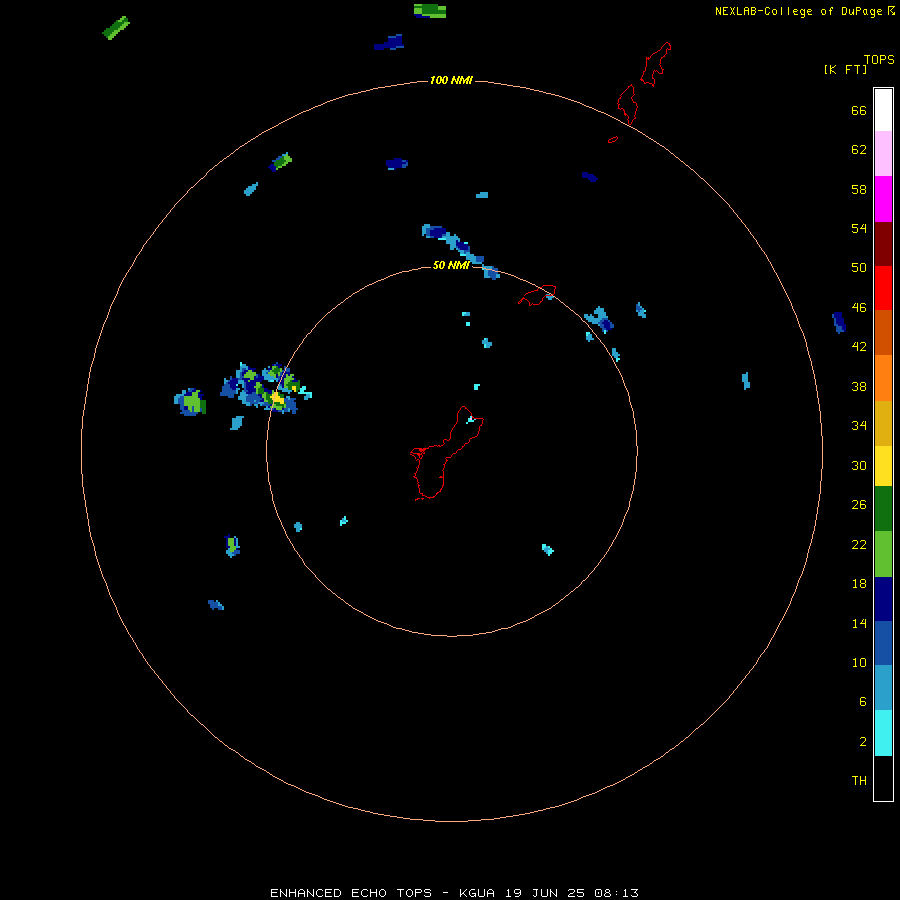Click the light pink swatch at the 62 level

click(x=883, y=153)
